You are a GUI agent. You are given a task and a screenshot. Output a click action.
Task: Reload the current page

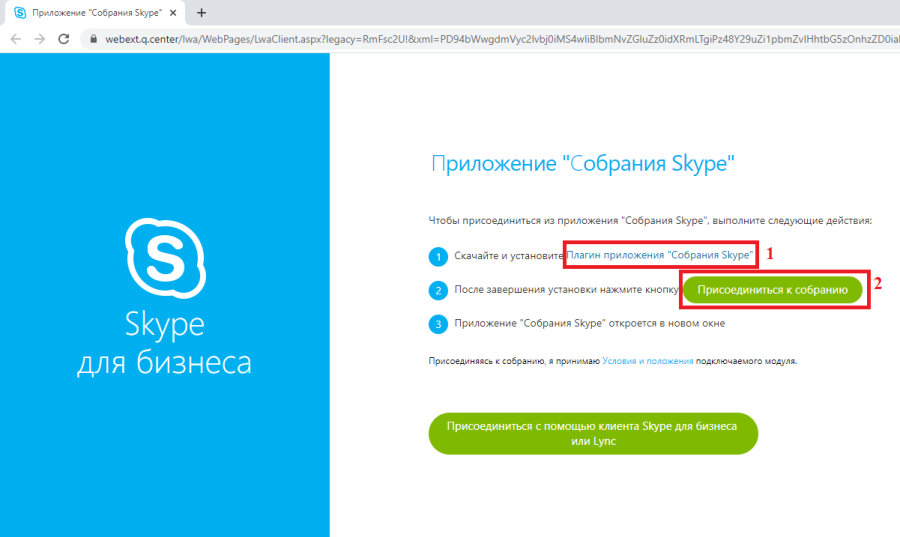64,39
